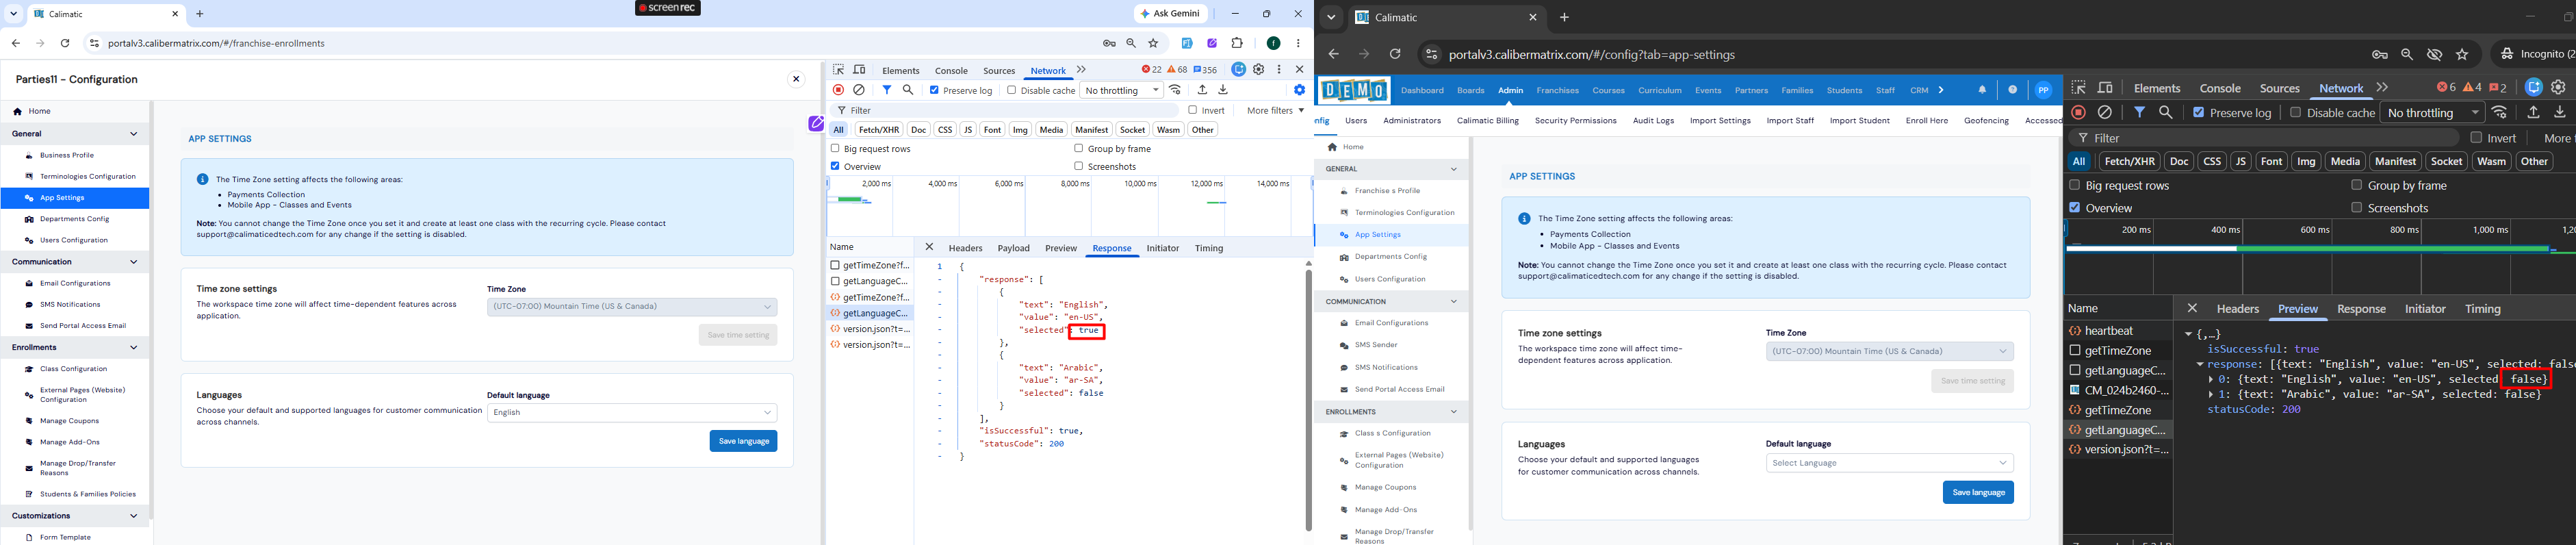
Task: Collapse Customizations section in left sidebar
Action: click(134, 516)
